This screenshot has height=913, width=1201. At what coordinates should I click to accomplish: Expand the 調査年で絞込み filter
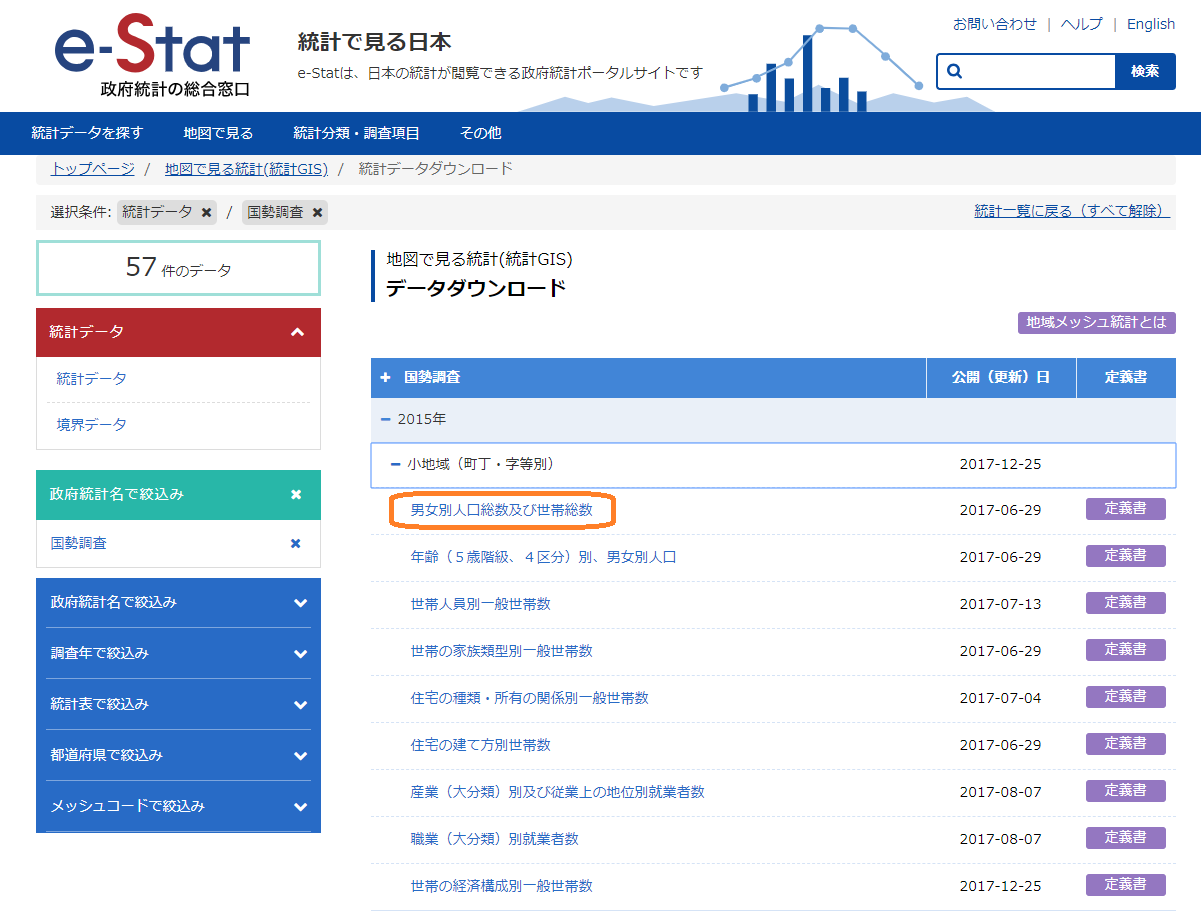point(300,654)
